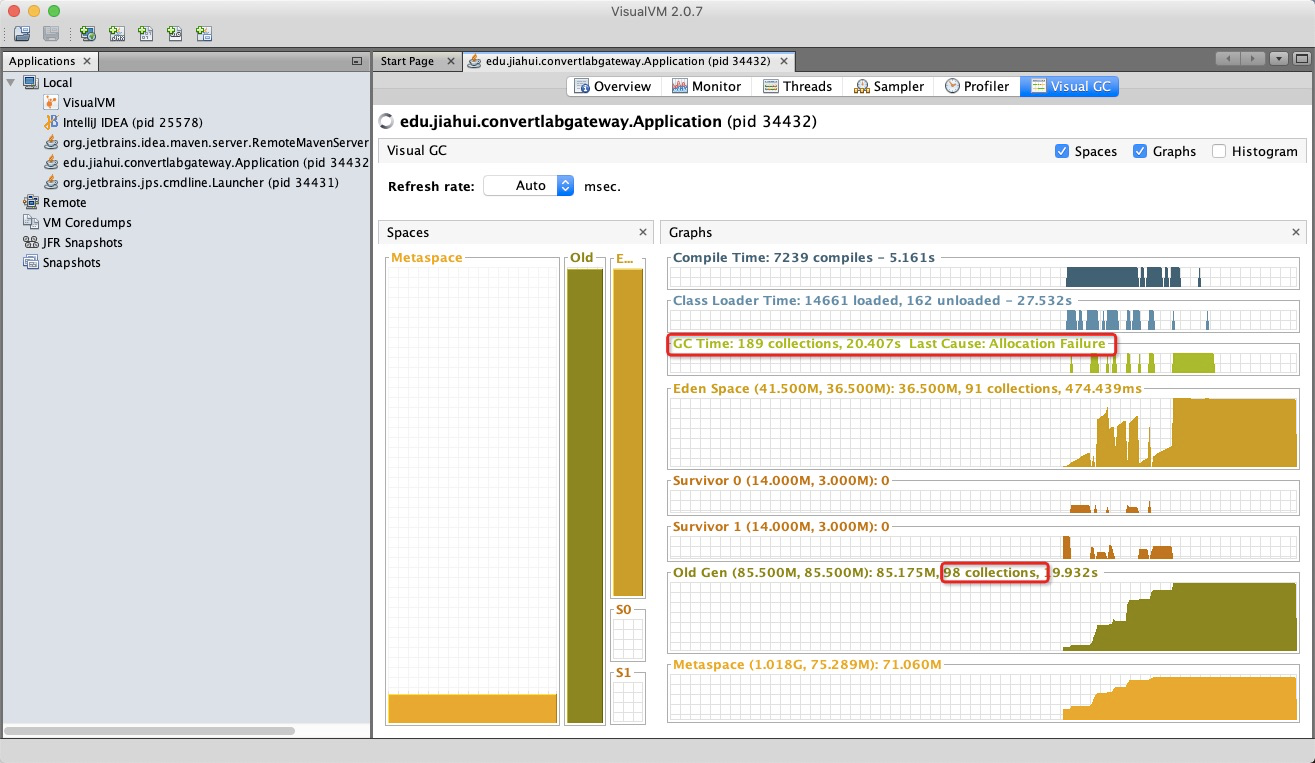Click the Add JMX Connection toolbar icon

(x=117, y=34)
